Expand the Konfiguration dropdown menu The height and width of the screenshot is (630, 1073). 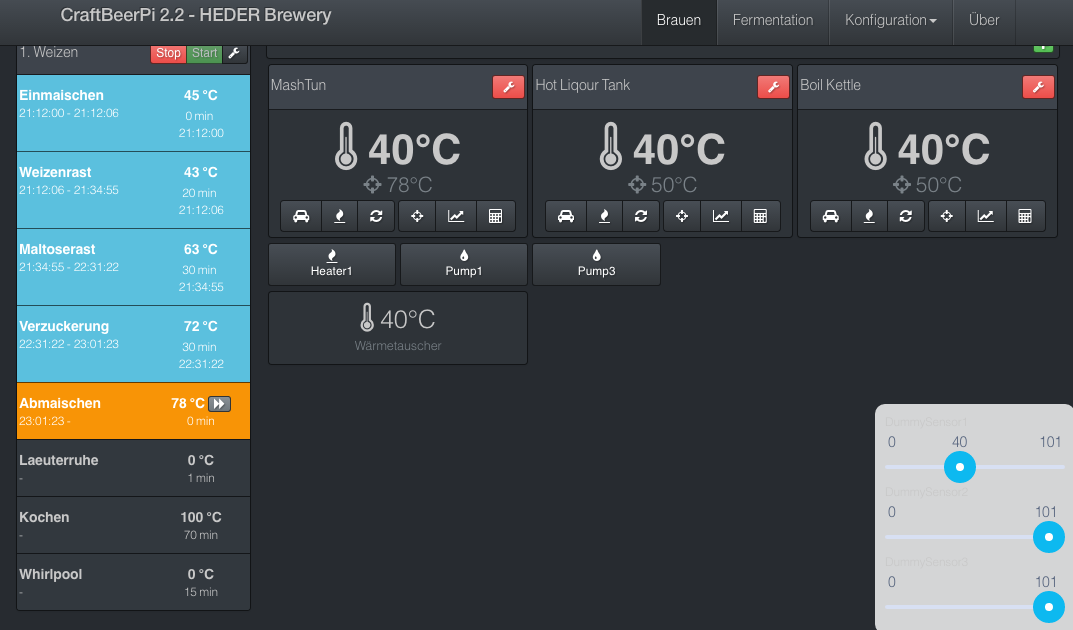[890, 20]
